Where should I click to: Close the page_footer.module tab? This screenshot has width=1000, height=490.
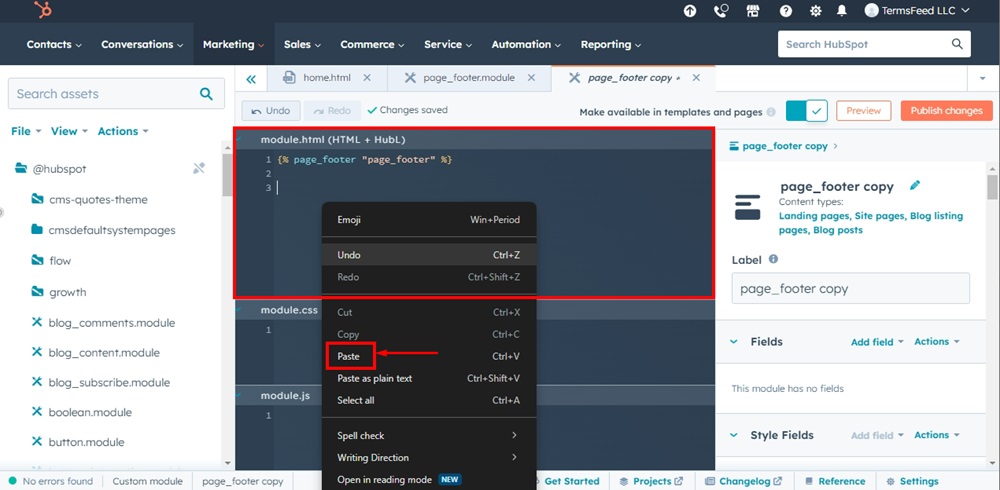click(531, 78)
